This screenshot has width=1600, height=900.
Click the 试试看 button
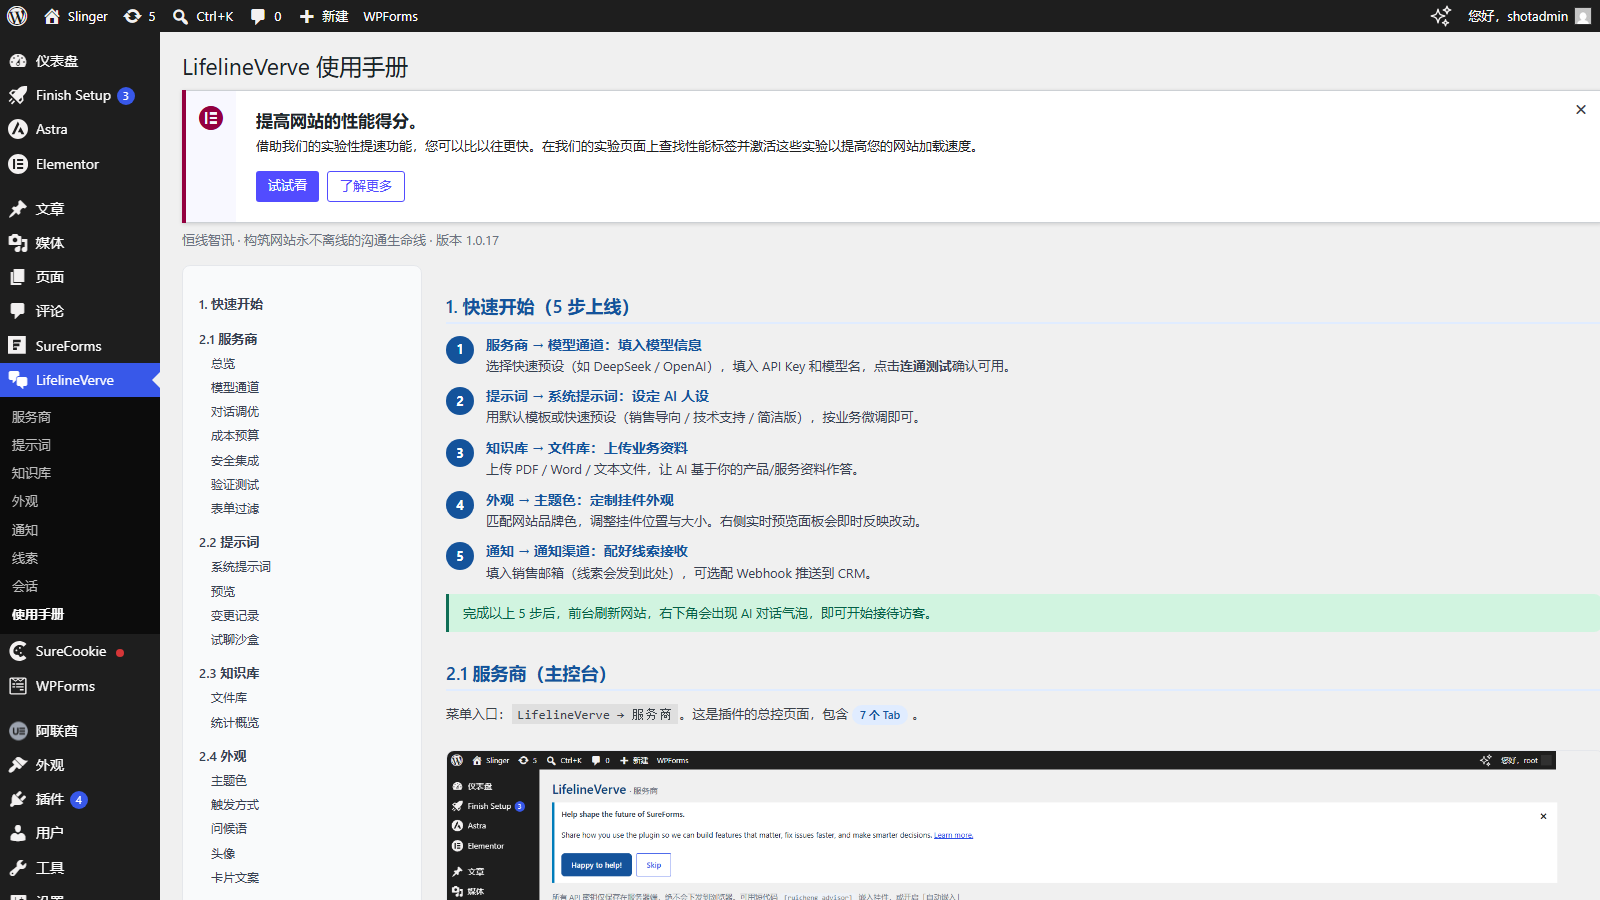click(287, 186)
